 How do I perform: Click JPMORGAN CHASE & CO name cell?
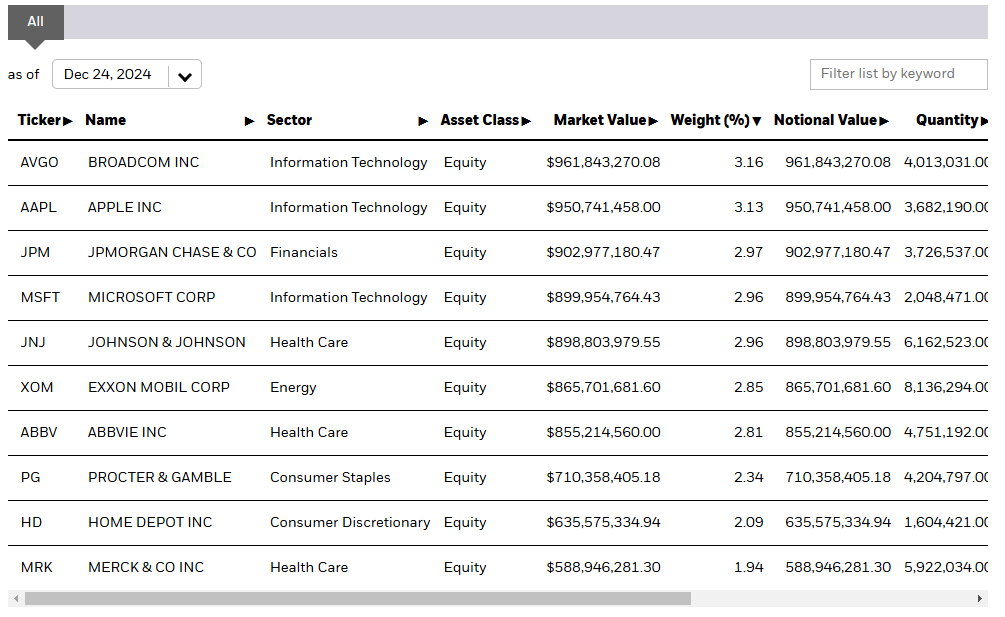pyautogui.click(x=172, y=252)
